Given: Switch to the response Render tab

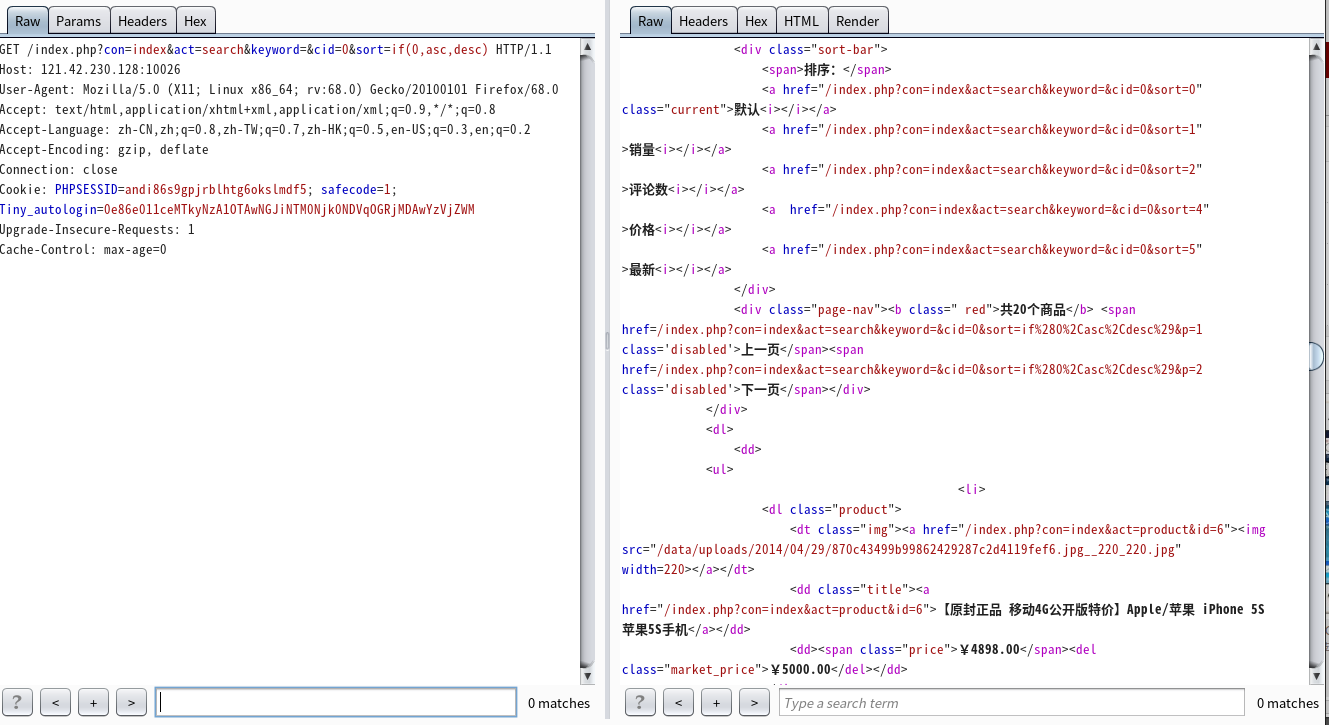Looking at the screenshot, I should [x=857, y=21].
